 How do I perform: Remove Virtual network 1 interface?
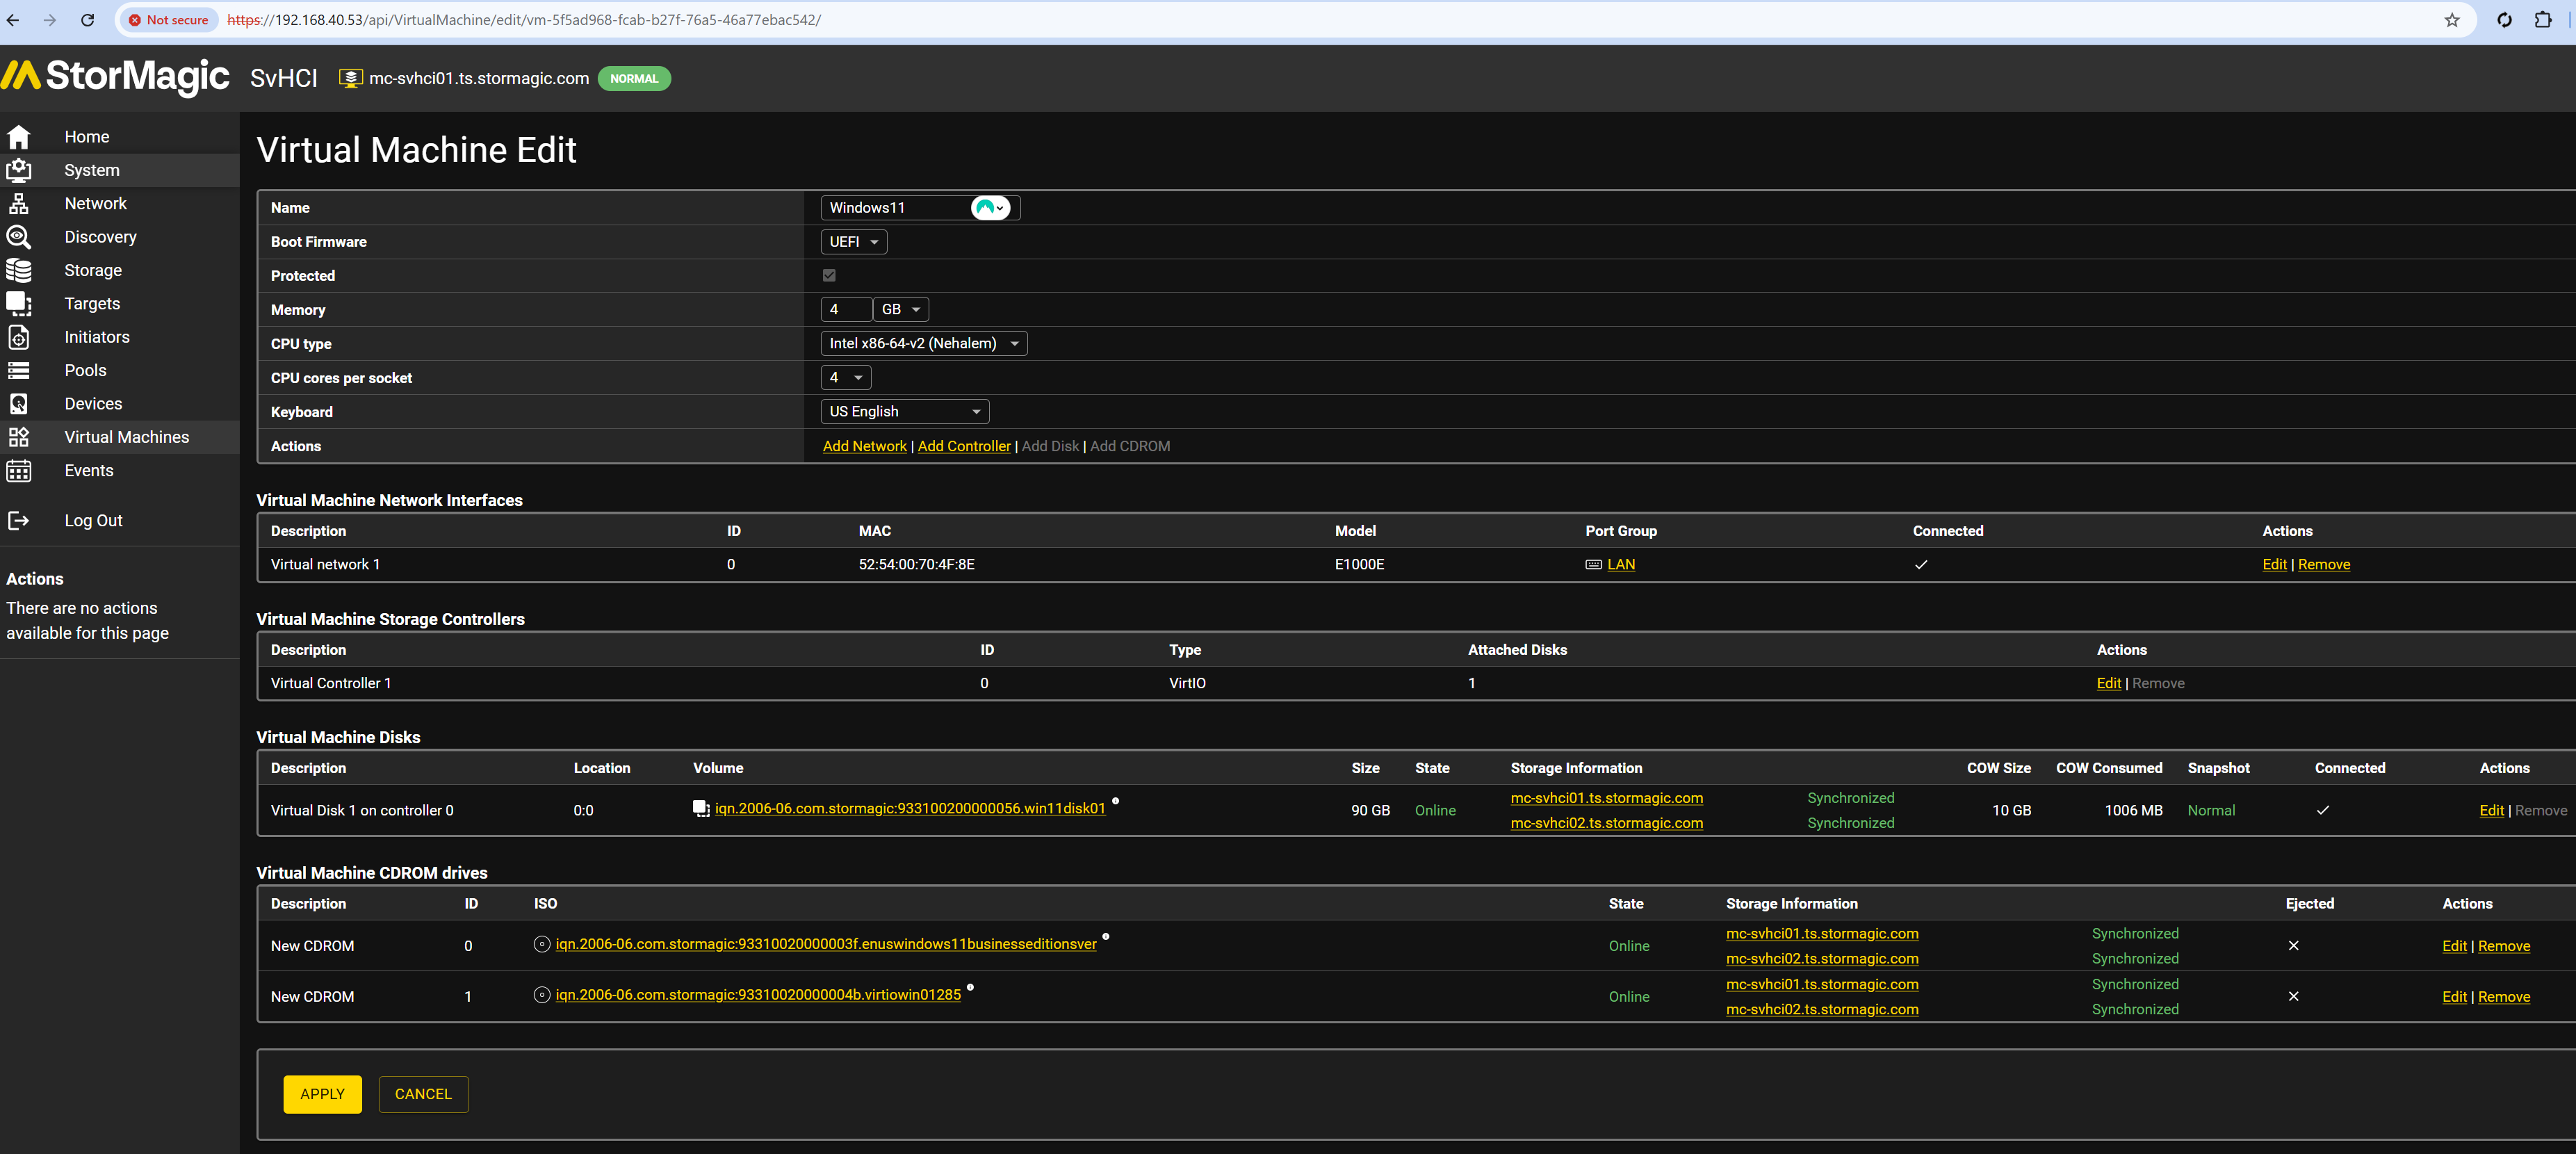(2324, 565)
